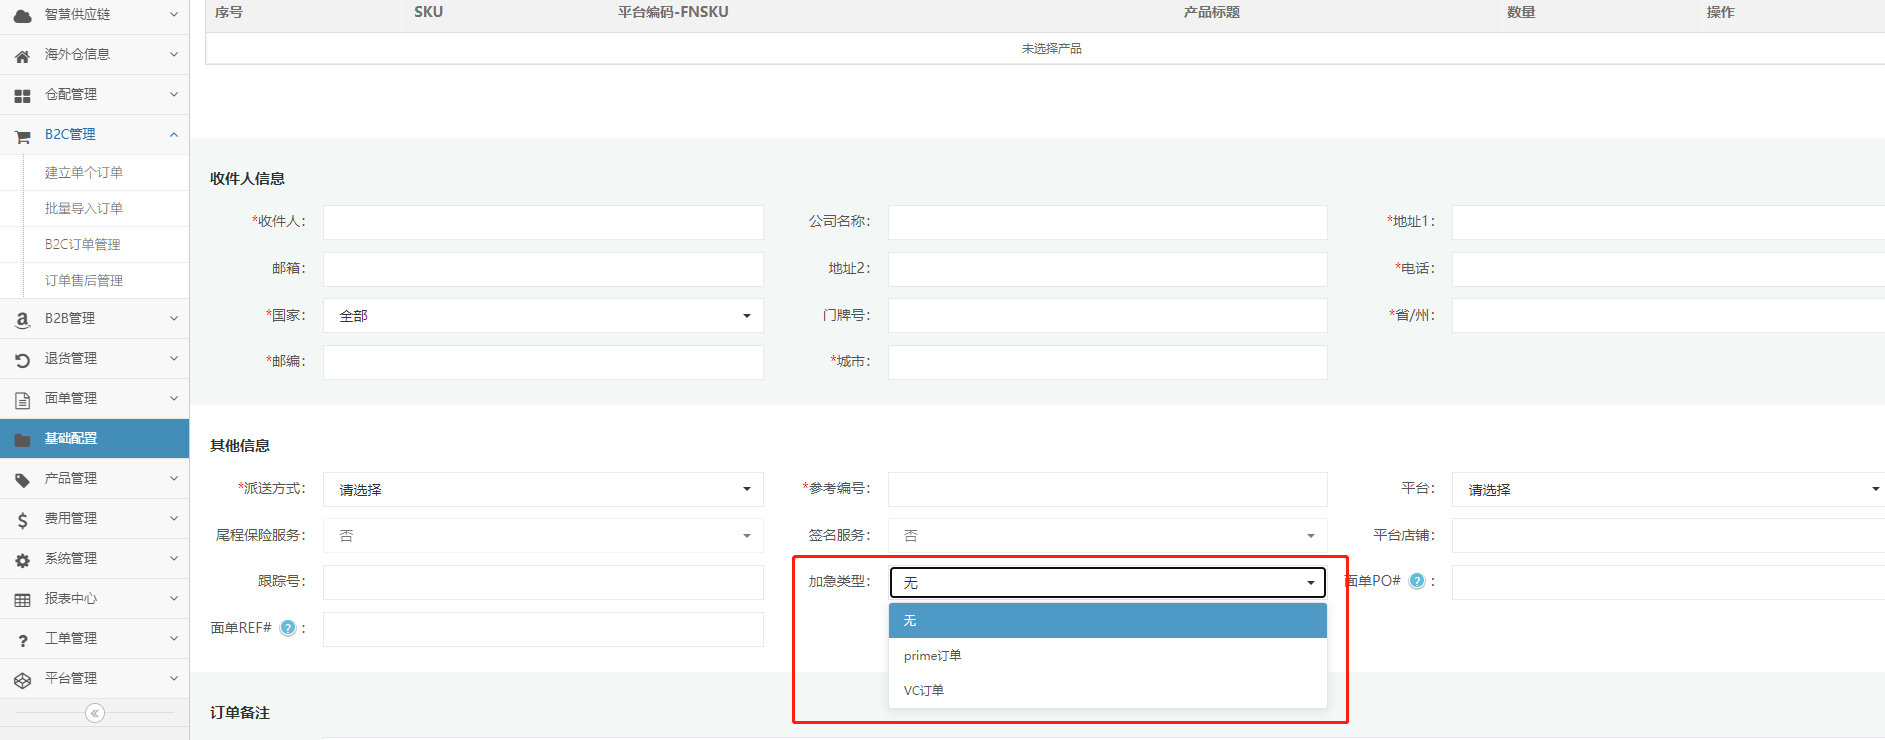Click the return arrow icon beside 退货管理
This screenshot has height=740, width=1885.
click(22, 360)
